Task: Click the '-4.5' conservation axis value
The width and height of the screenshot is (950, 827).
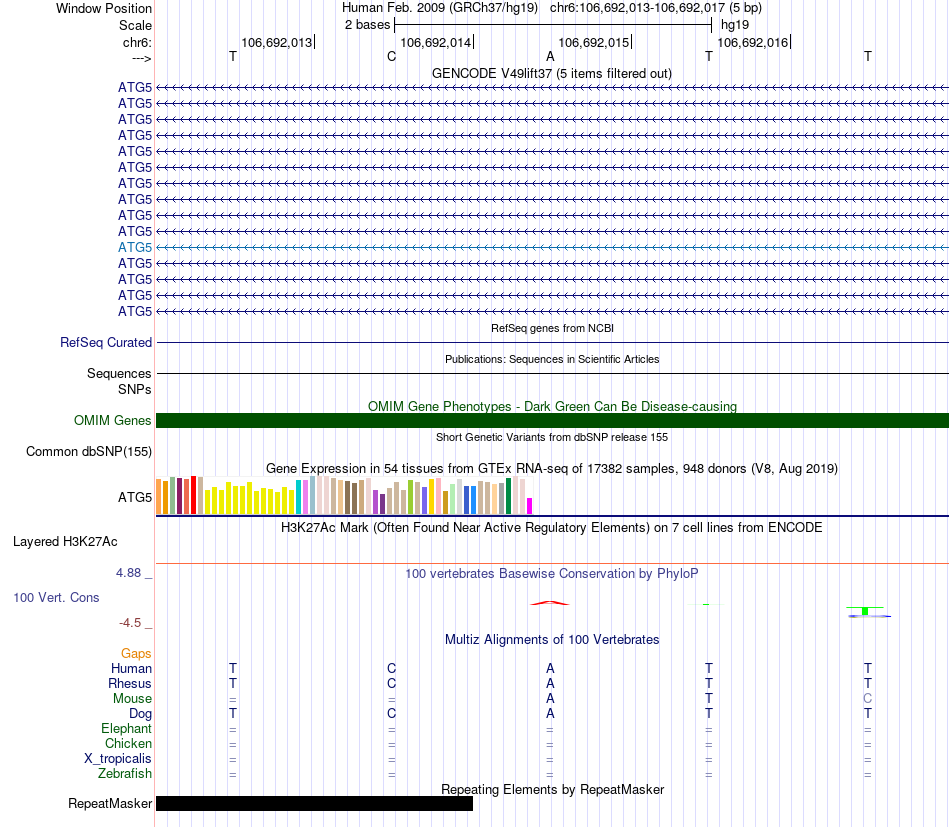Action: 130,623
